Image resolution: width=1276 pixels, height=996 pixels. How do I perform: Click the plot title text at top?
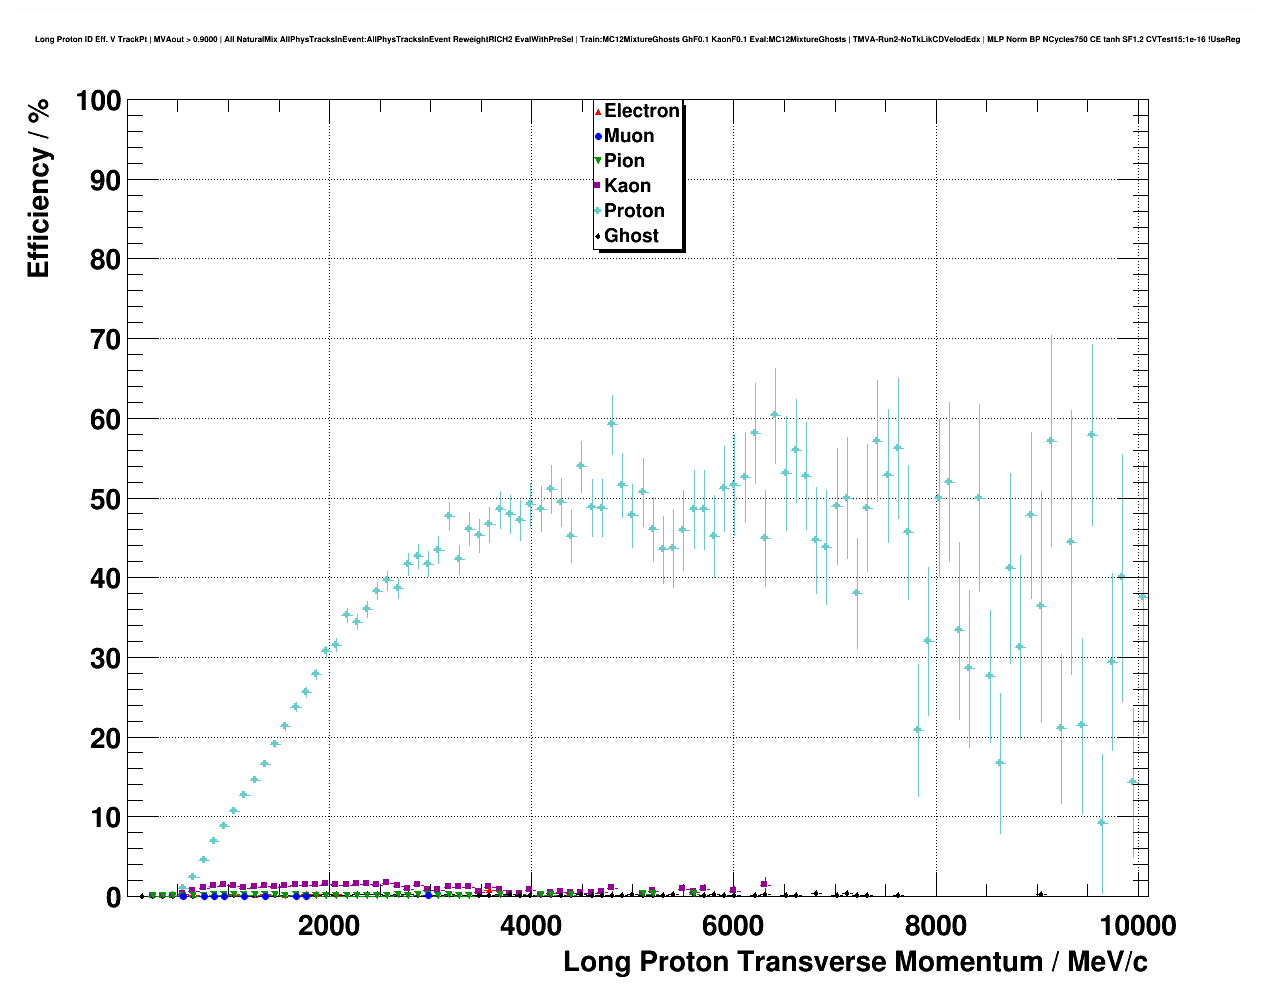[x=637, y=39]
